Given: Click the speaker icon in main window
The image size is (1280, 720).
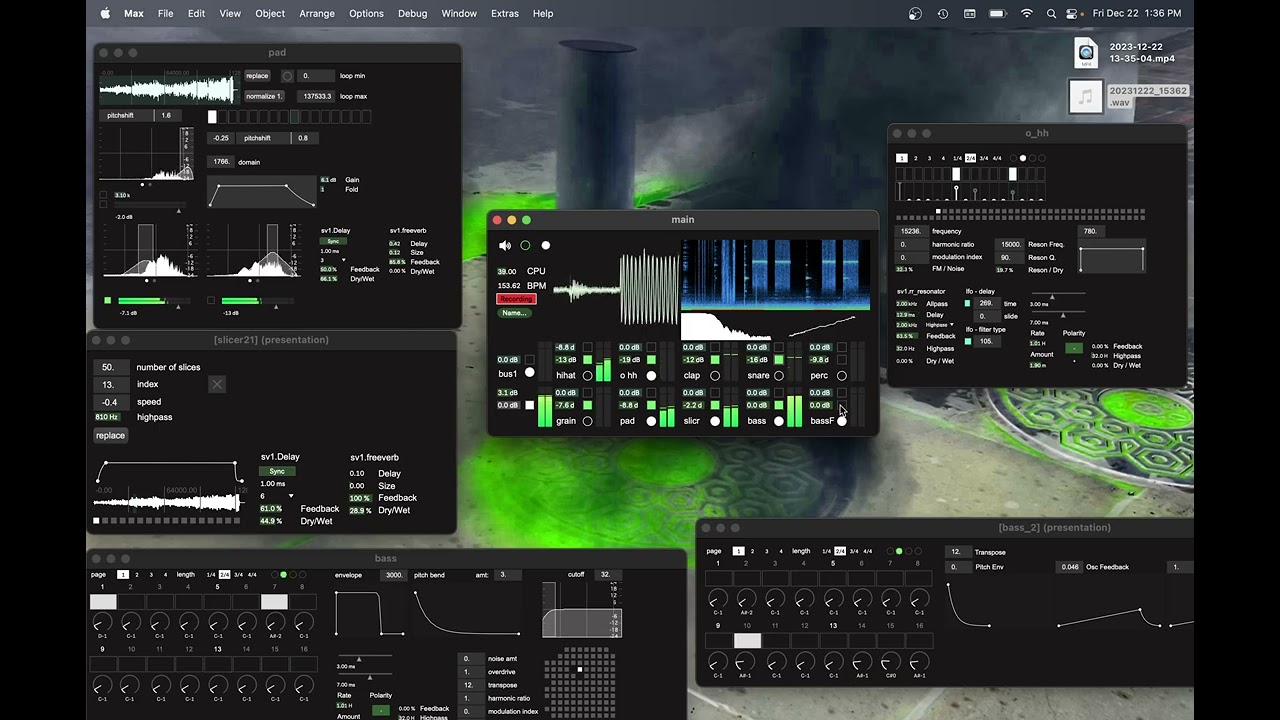Looking at the screenshot, I should pyautogui.click(x=505, y=245).
